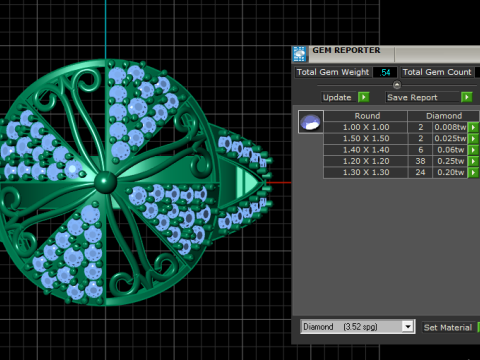The width and height of the screenshot is (480, 360).
Task: Click the 0.06tw weight cell
Action: 450,150
